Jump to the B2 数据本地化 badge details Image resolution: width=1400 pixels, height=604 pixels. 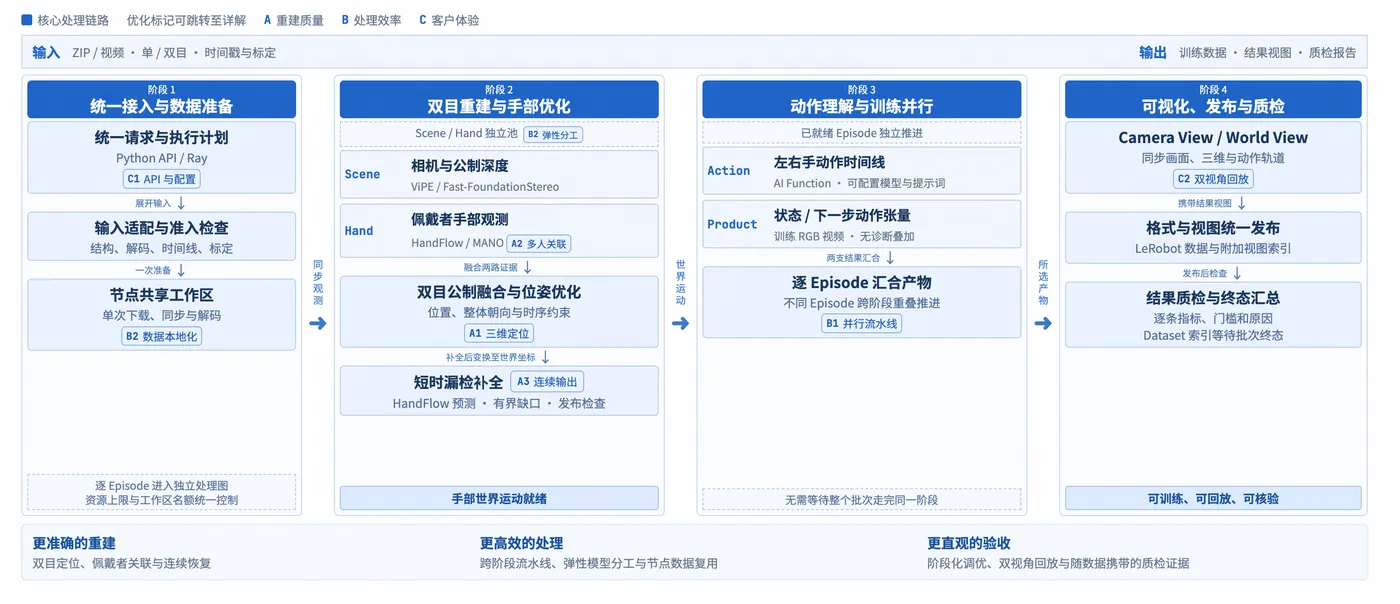tap(161, 336)
